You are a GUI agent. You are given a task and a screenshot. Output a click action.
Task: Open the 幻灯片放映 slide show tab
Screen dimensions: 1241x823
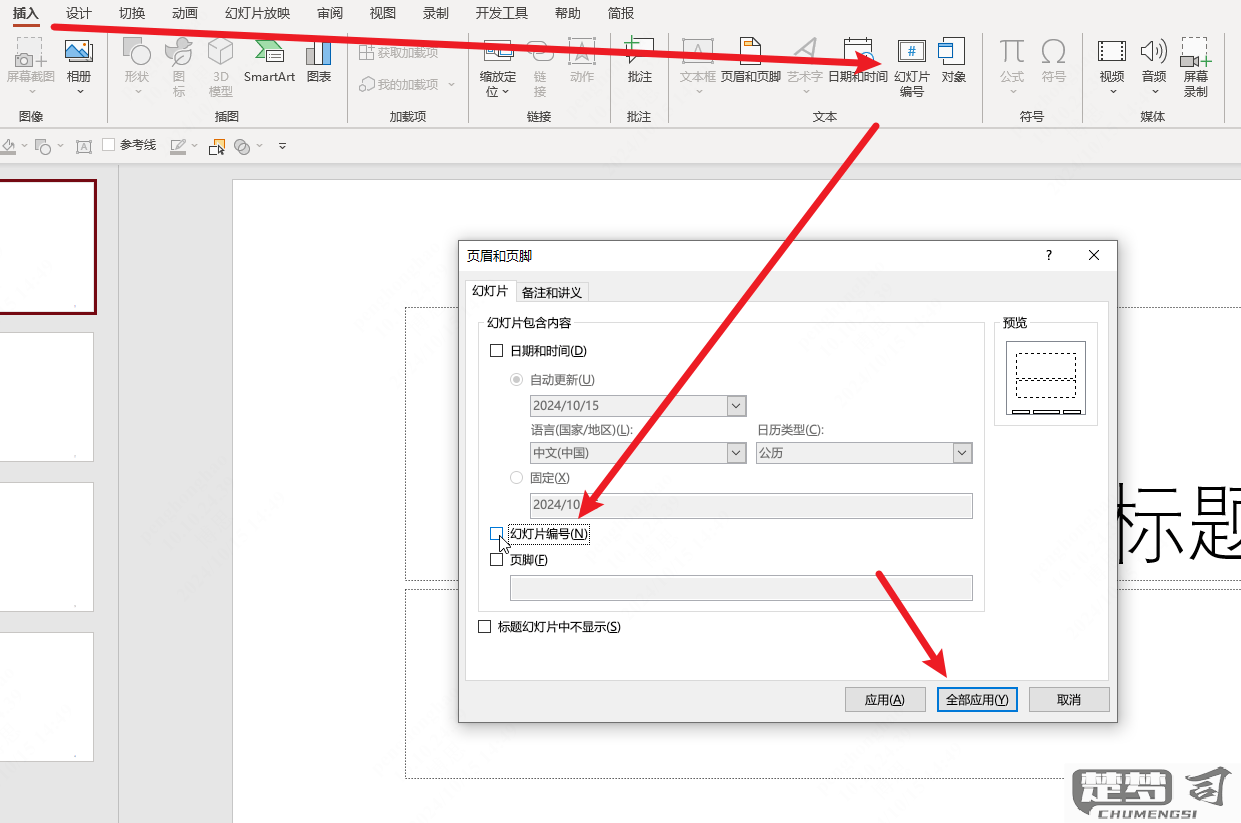pyautogui.click(x=258, y=13)
